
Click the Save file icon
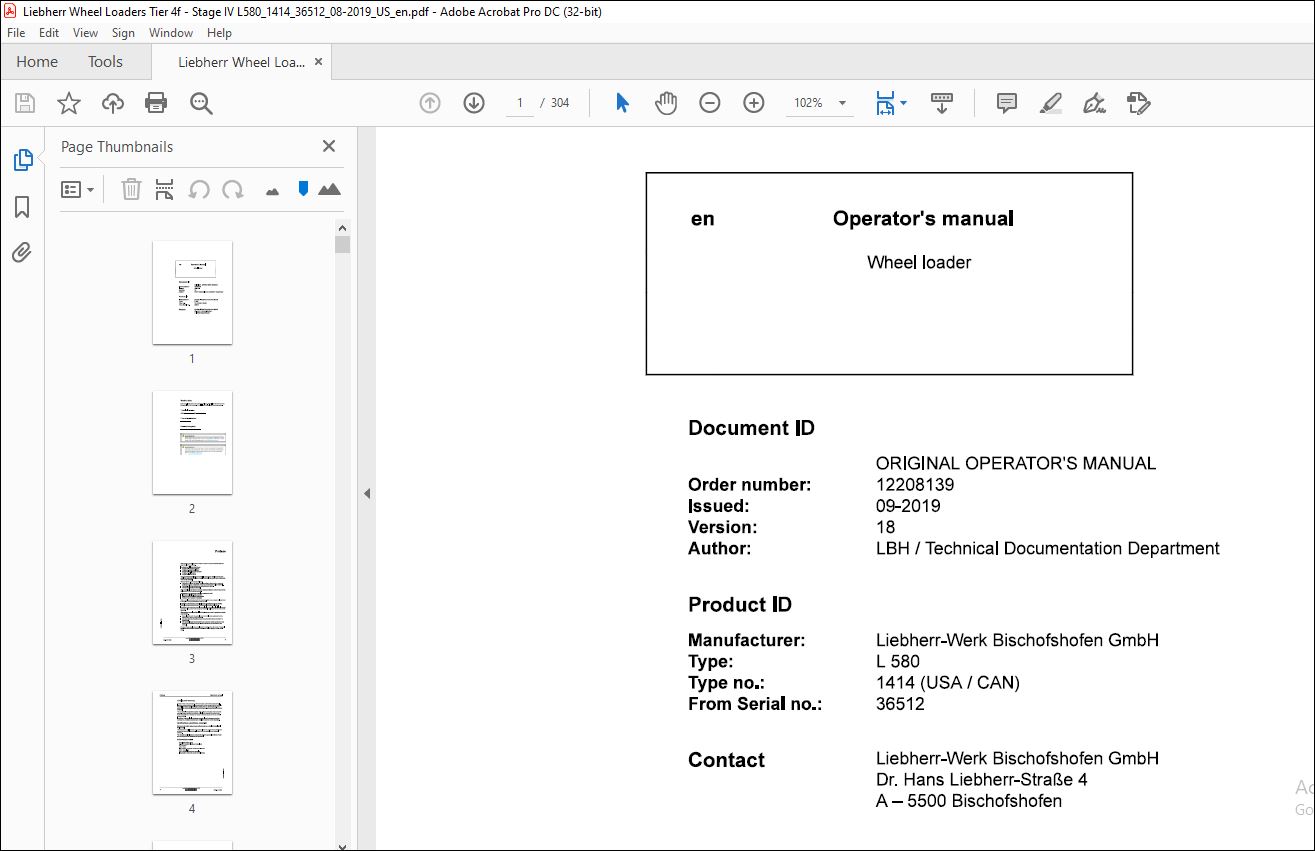[25, 103]
